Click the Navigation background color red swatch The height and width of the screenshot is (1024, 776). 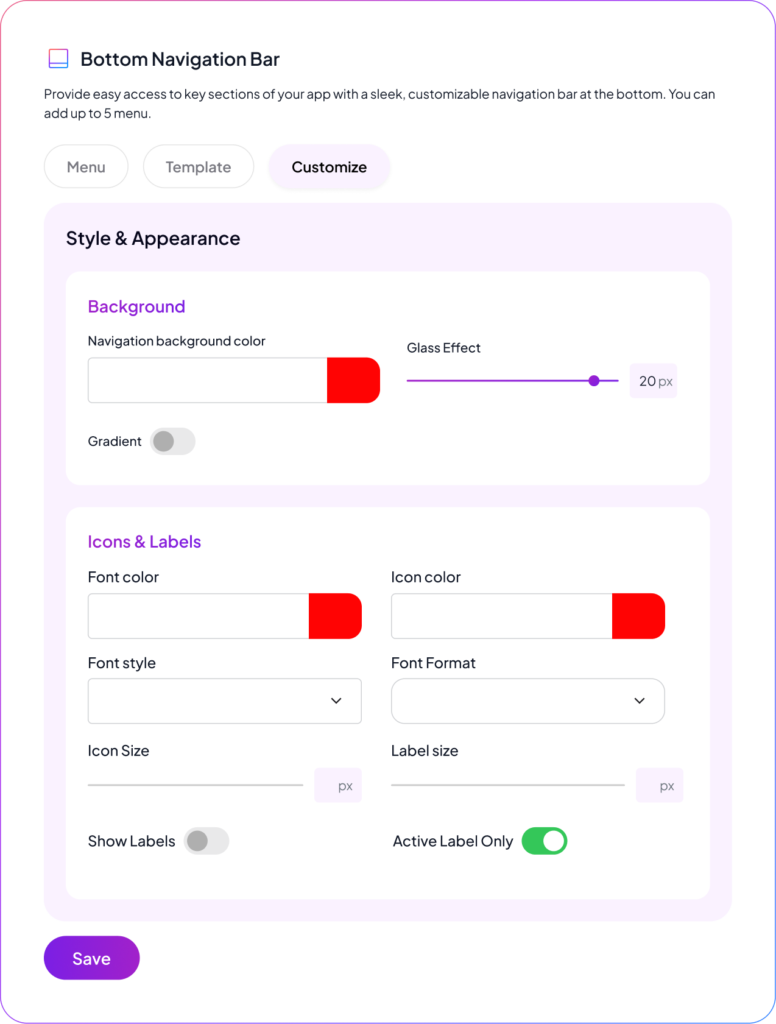pos(353,380)
